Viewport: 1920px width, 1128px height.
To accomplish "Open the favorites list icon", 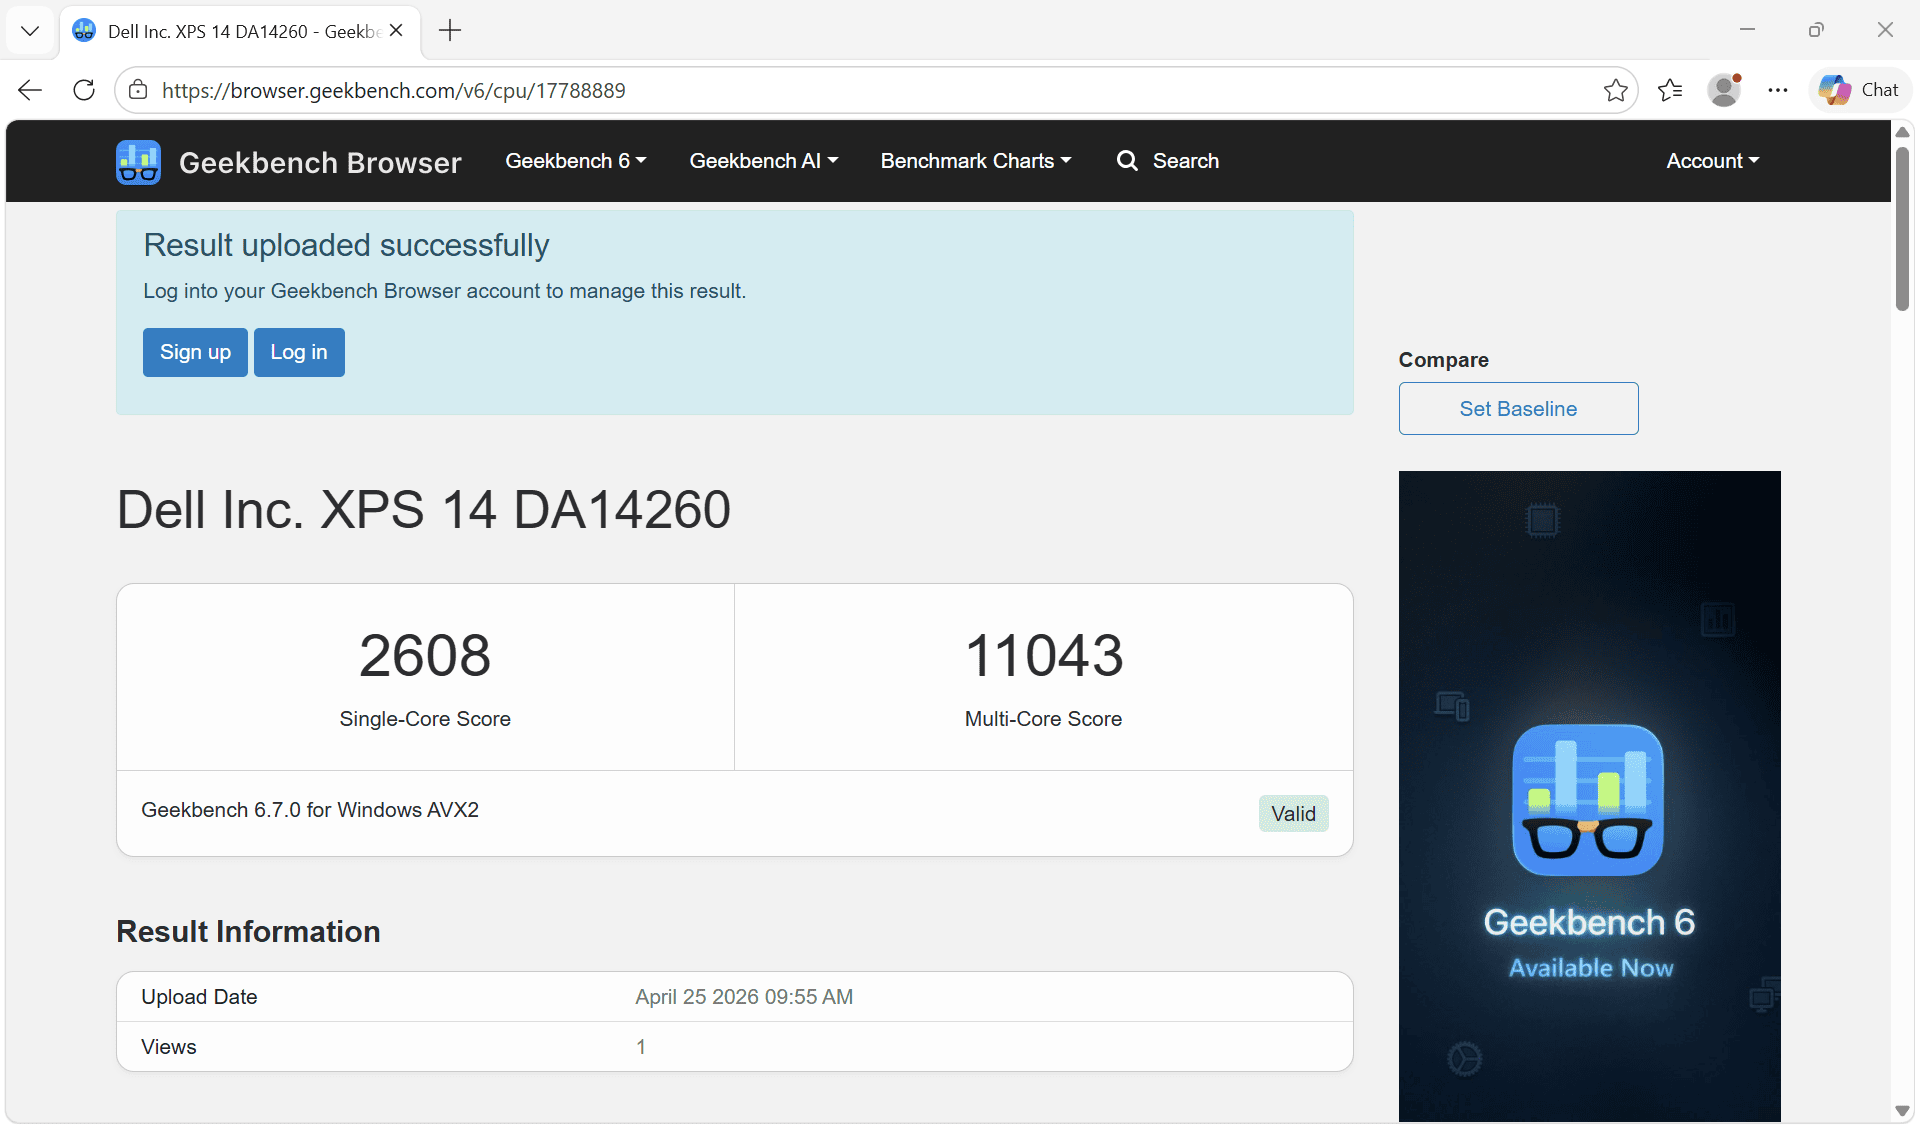I will pos(1670,90).
